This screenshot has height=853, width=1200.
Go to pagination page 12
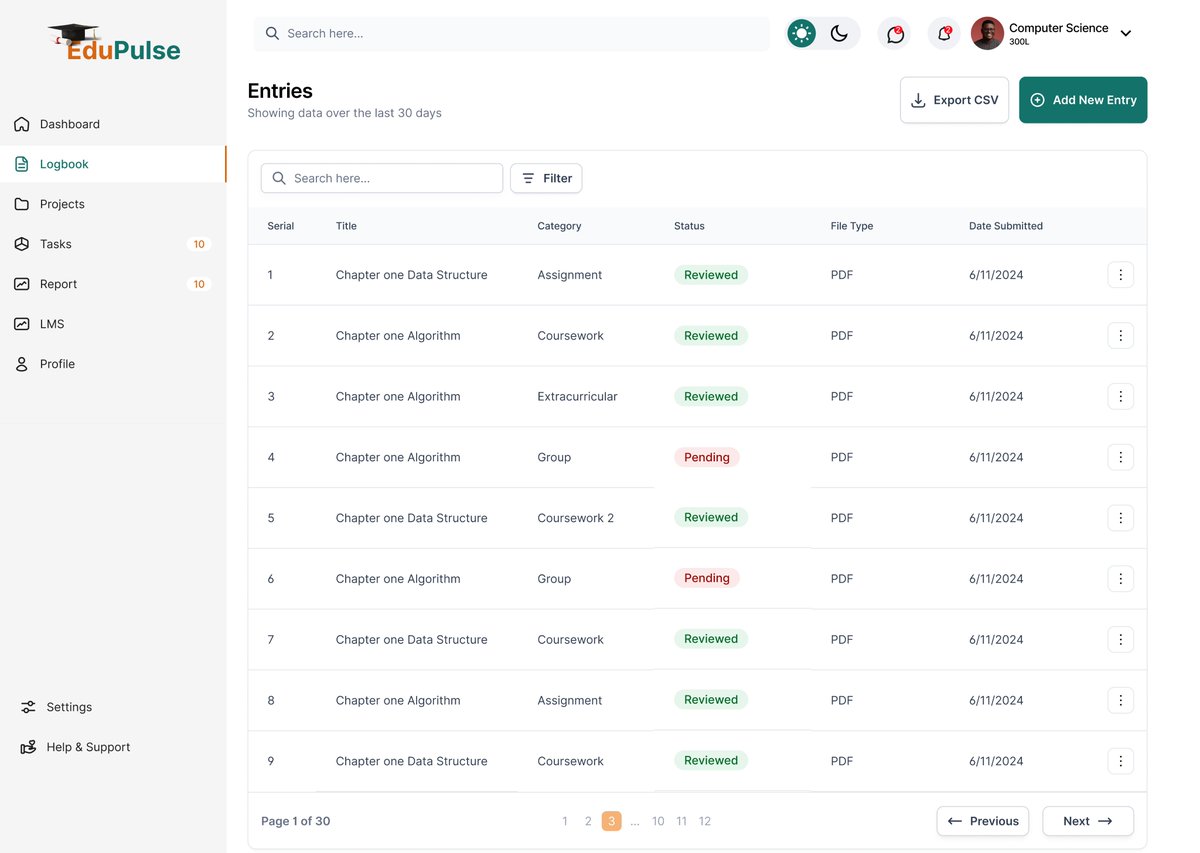[x=705, y=821]
